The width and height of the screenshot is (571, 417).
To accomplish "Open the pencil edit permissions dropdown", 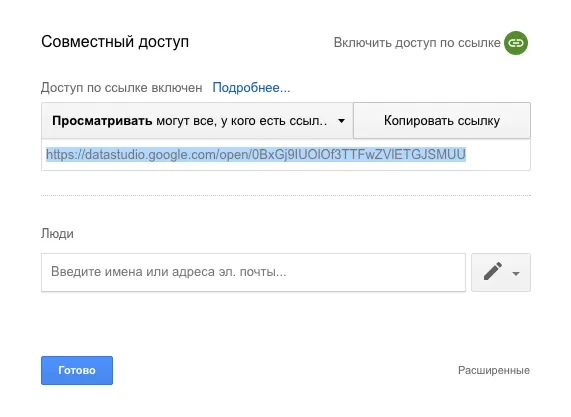I will 501,272.
